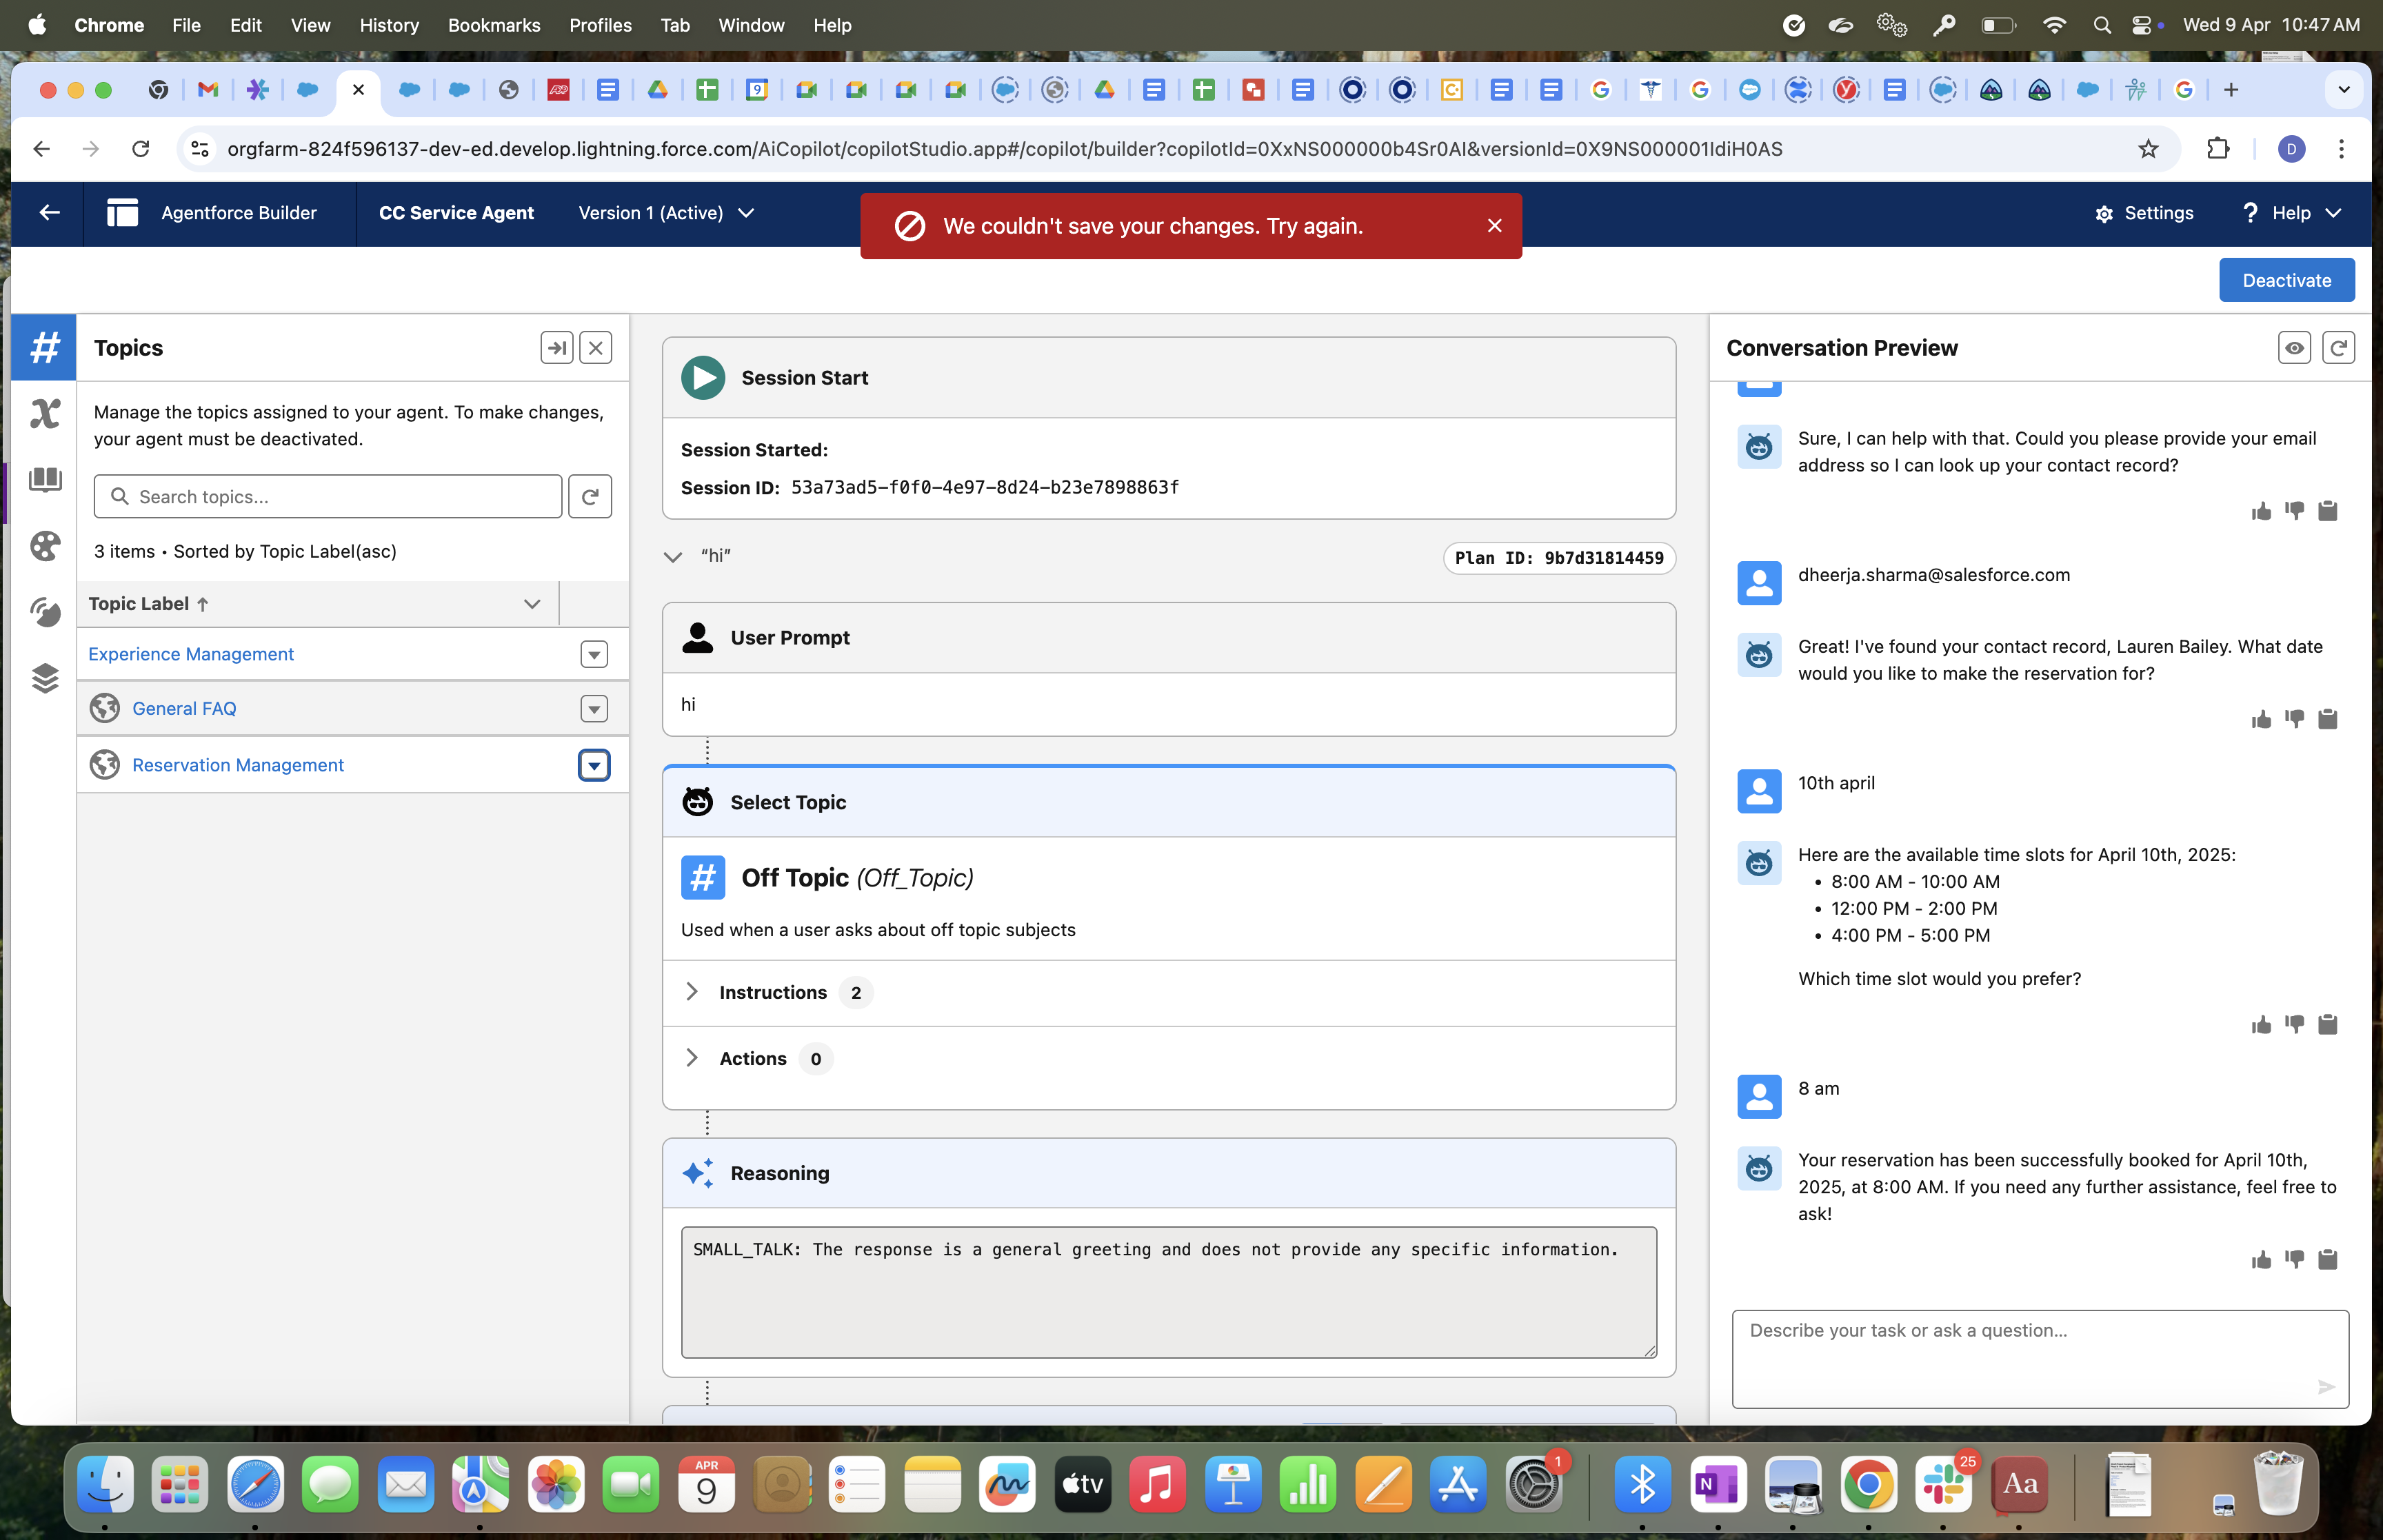This screenshot has width=2383, height=1540.
Task: Thumbs up the reservation booked response
Action: 2261,1259
